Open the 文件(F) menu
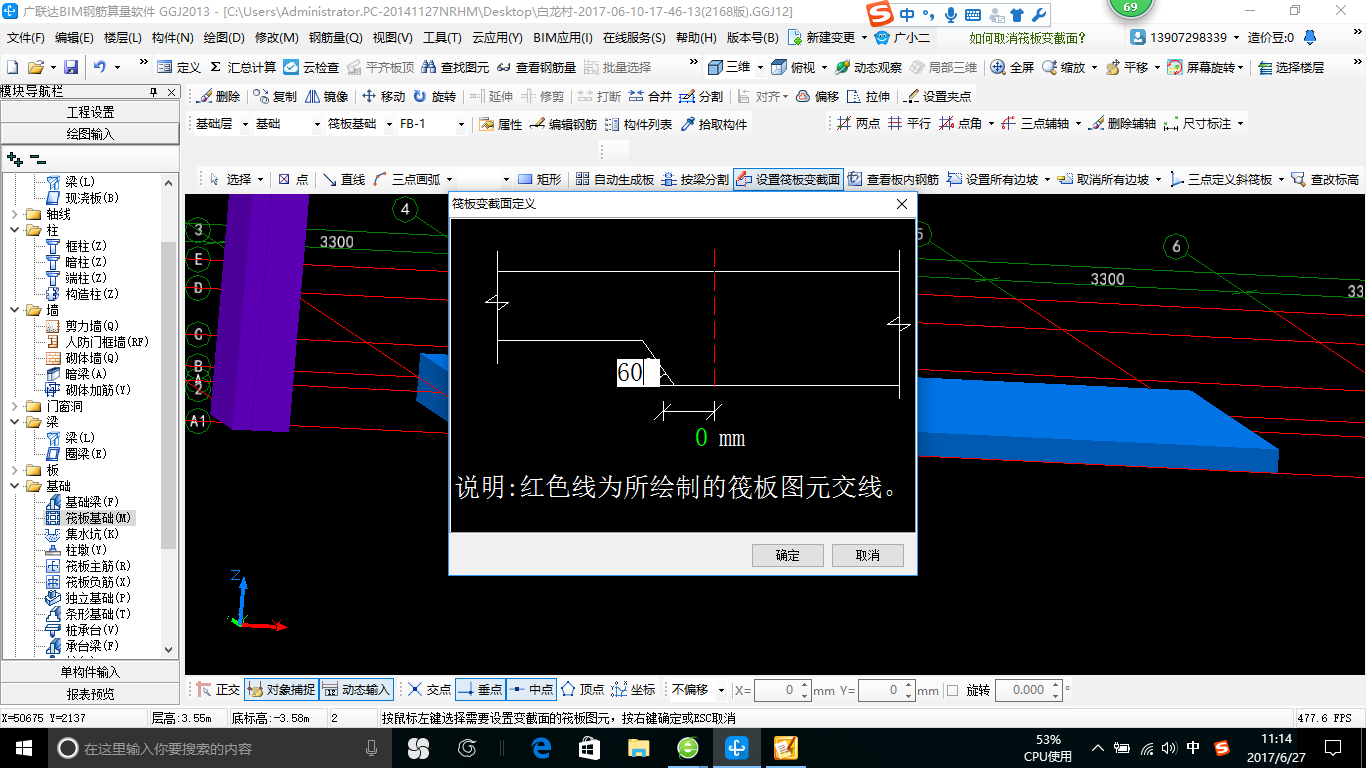1366x768 pixels. coord(26,38)
